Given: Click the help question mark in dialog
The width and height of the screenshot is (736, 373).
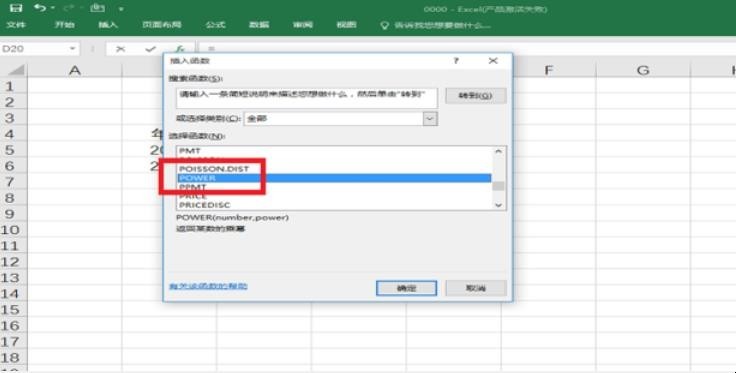Looking at the screenshot, I should tap(456, 61).
